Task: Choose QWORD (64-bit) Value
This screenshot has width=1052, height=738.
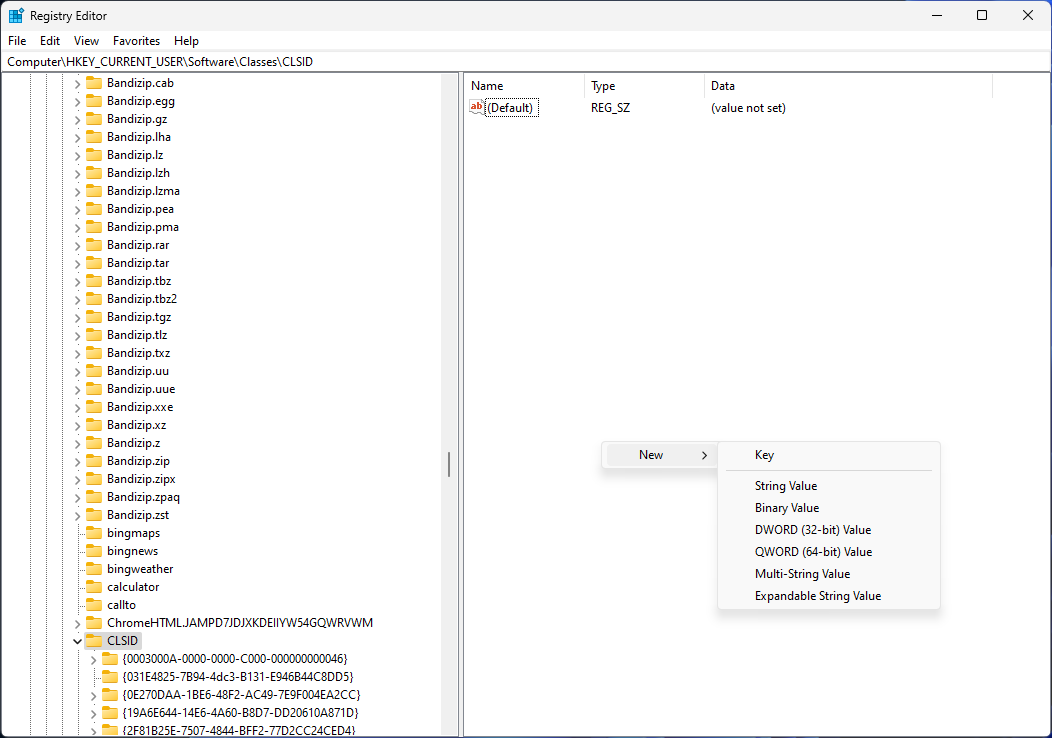Action: tap(829, 552)
